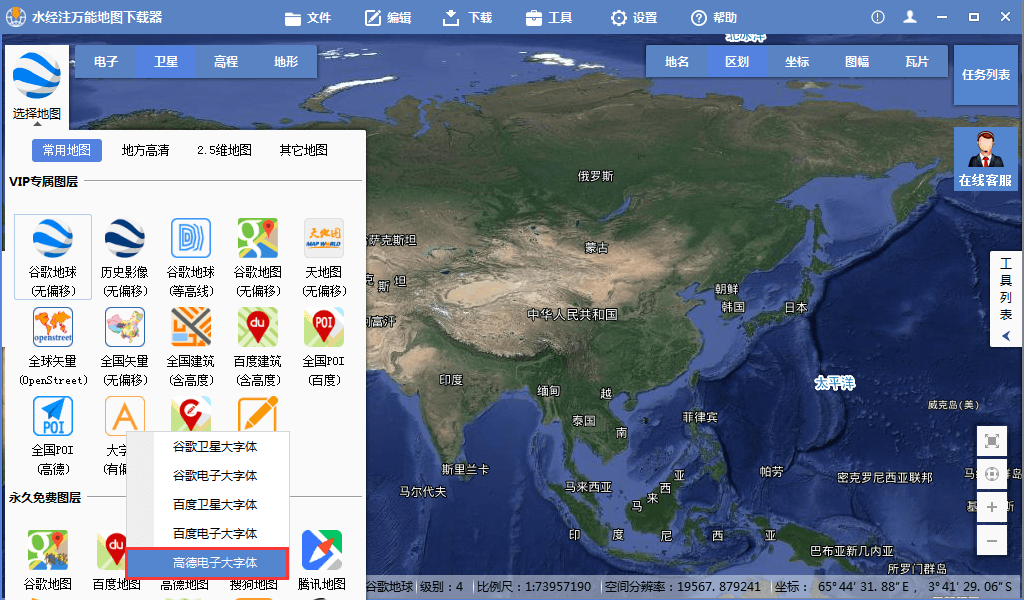The image size is (1024, 600).
Task: Click the orange A large-font map icon
Action: tap(125, 416)
